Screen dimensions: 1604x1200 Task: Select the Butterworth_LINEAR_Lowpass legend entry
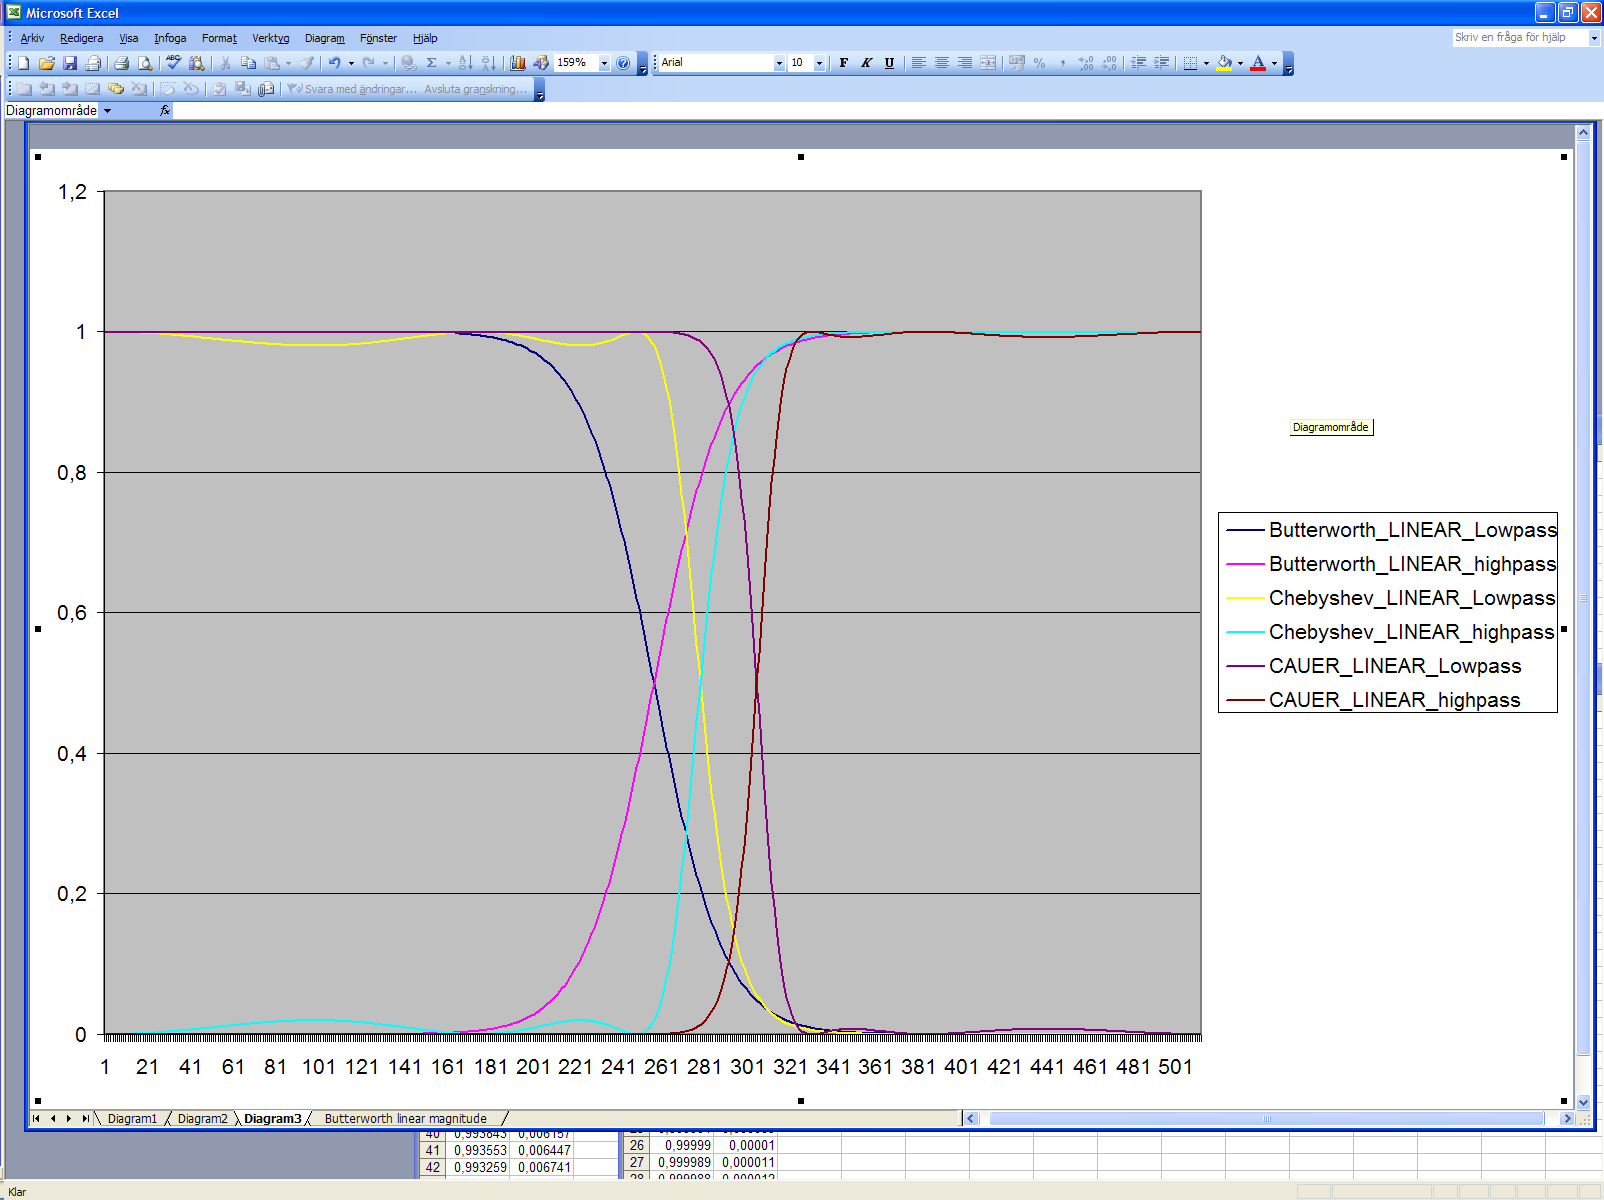pyautogui.click(x=1391, y=530)
